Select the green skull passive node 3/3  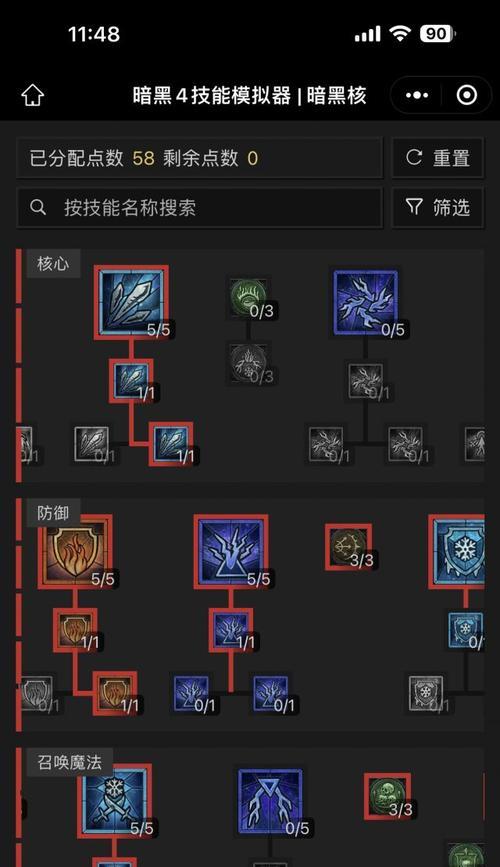pyautogui.click(x=387, y=796)
